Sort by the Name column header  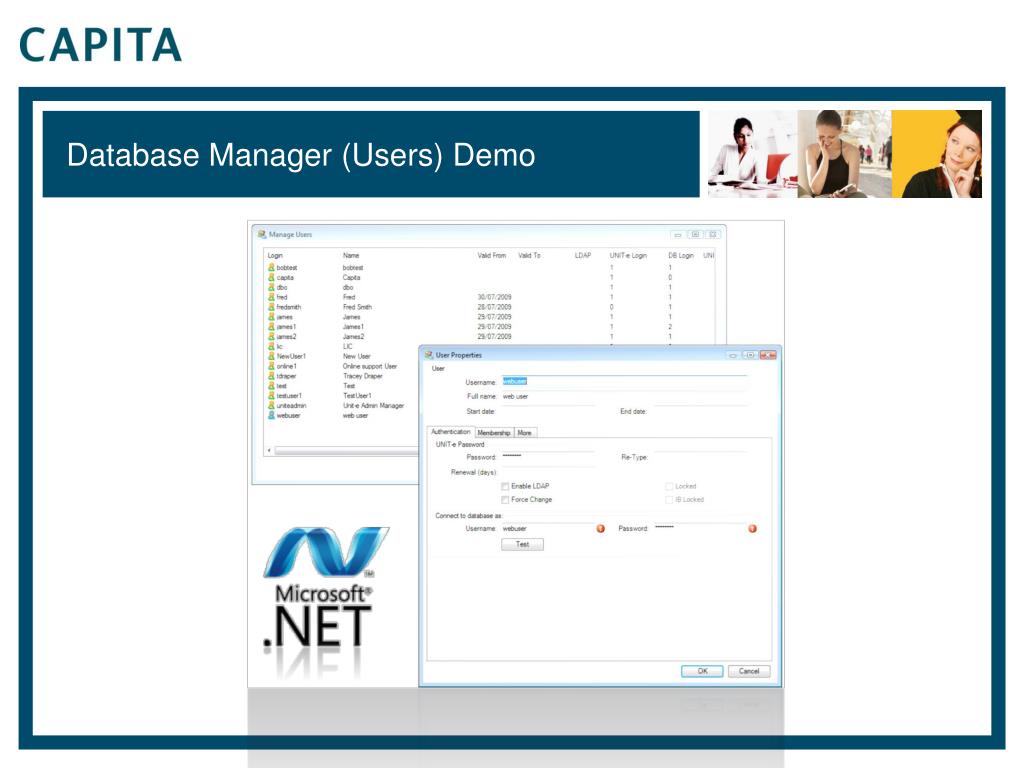[x=351, y=255]
